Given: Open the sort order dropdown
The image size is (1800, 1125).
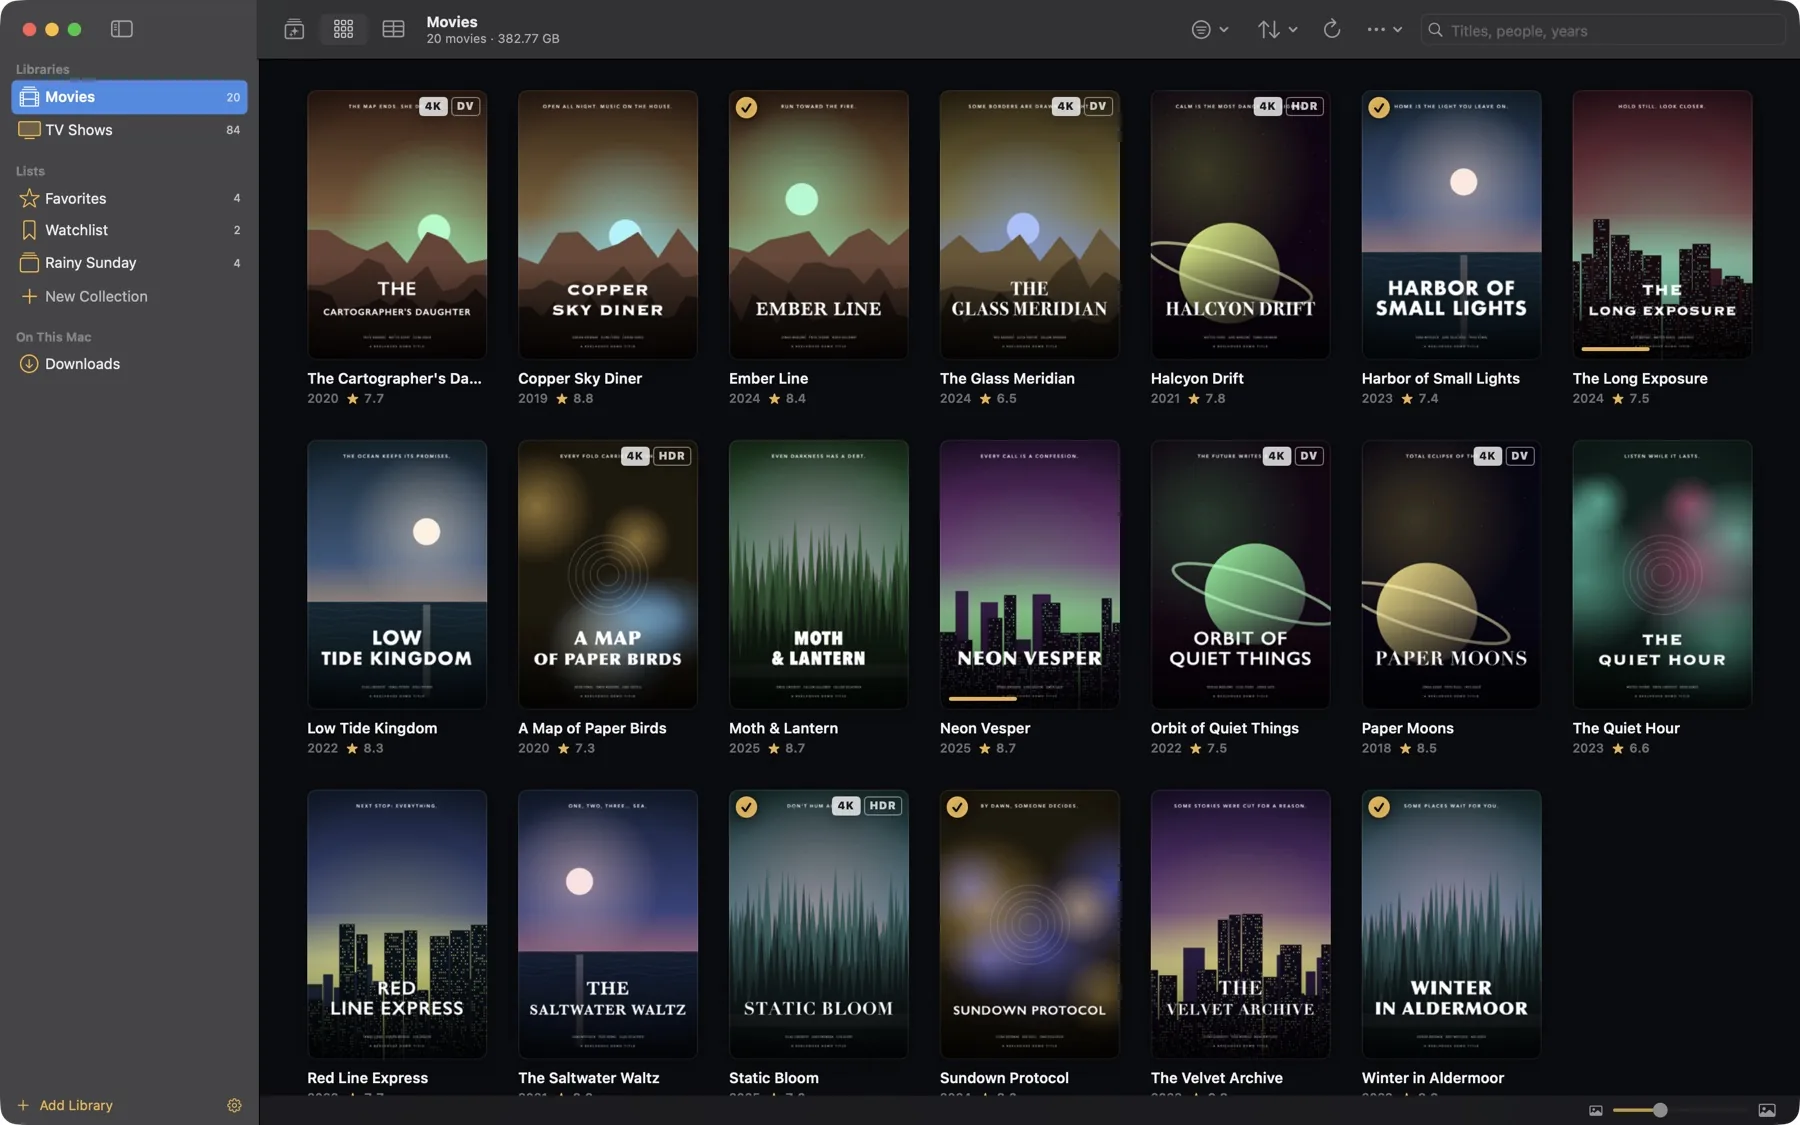Looking at the screenshot, I should [x=1277, y=30].
